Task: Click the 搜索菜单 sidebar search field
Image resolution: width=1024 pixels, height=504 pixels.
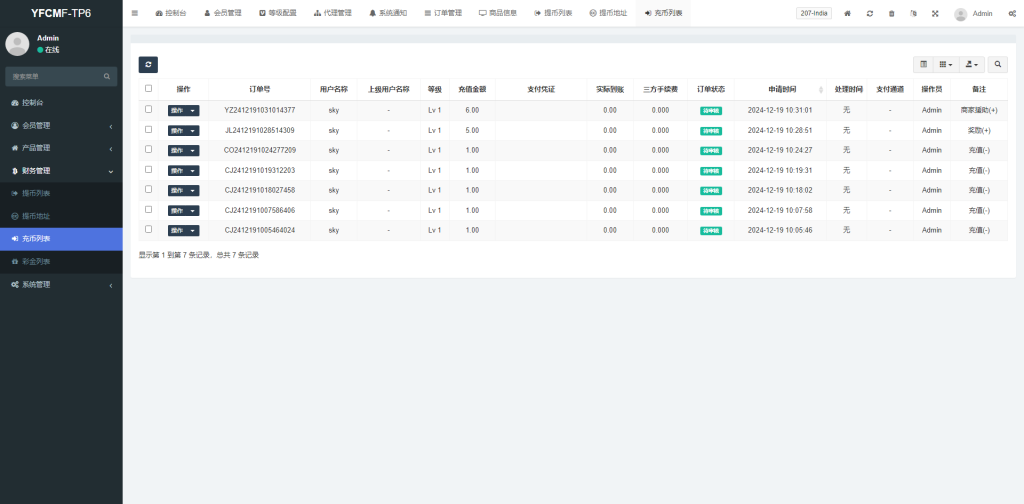Action: (x=55, y=76)
